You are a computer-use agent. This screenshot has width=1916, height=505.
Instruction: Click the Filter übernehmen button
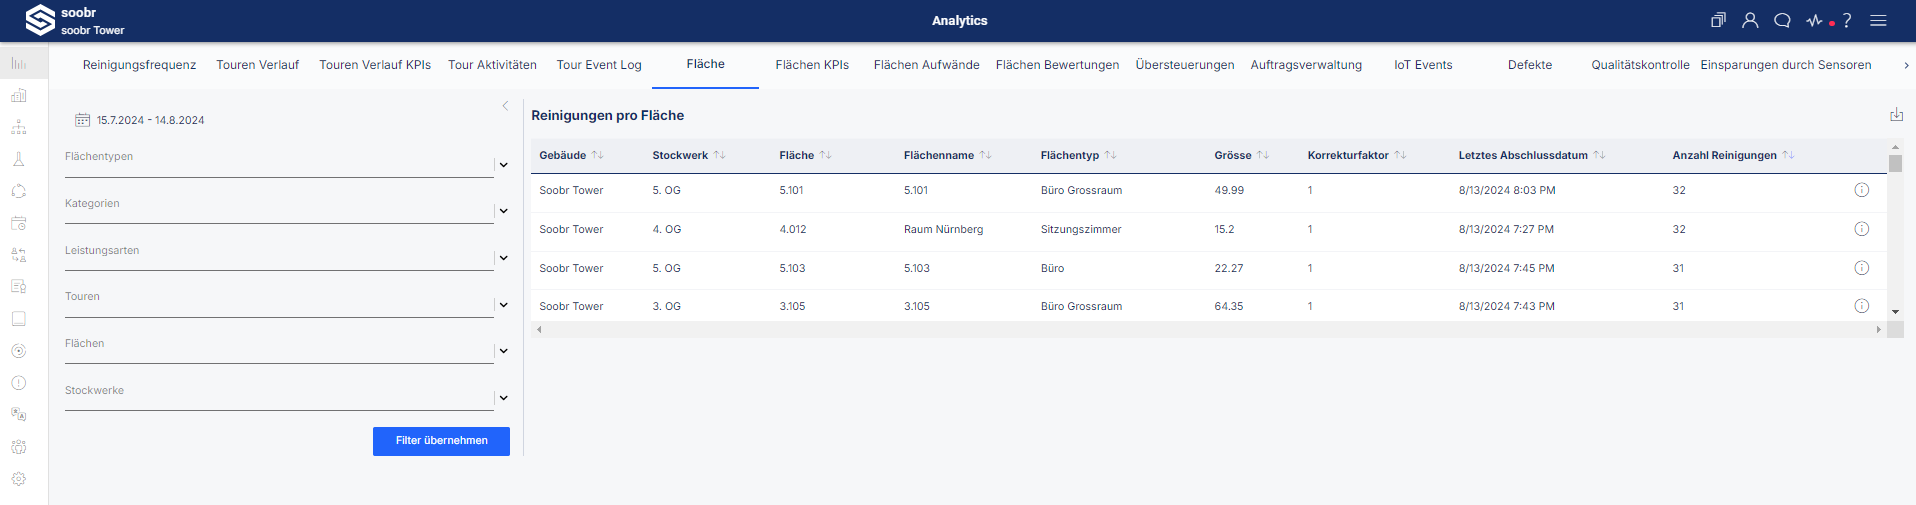pos(441,441)
